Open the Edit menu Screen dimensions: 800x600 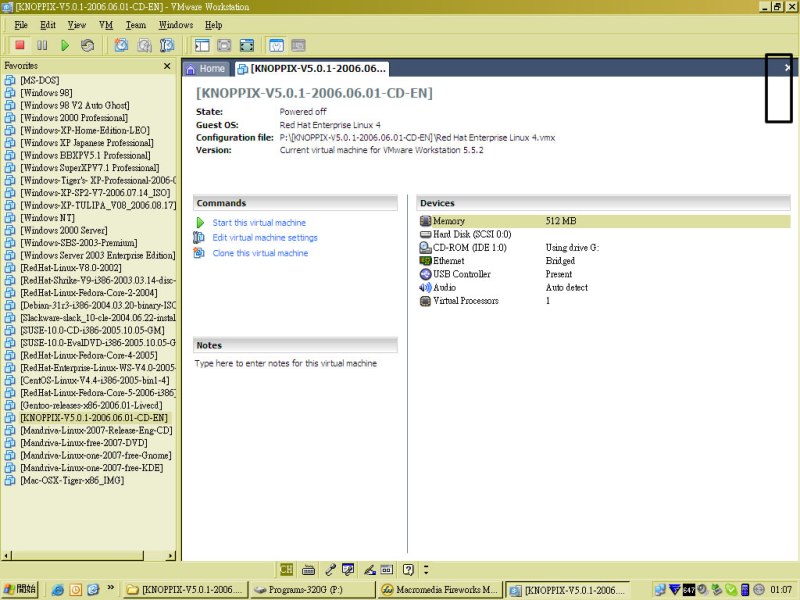[48, 25]
